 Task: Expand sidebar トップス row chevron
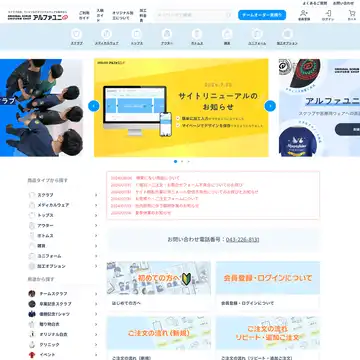point(96,215)
